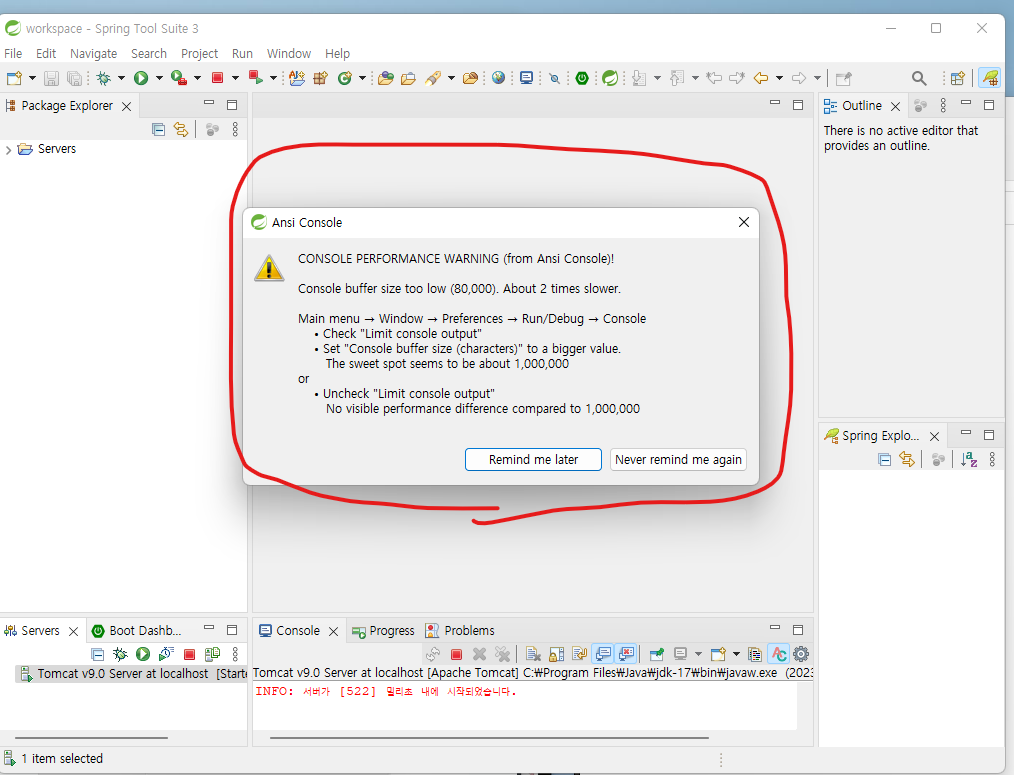This screenshot has height=775, width=1014.
Task: Close the Outline view tab
Action: (896, 106)
